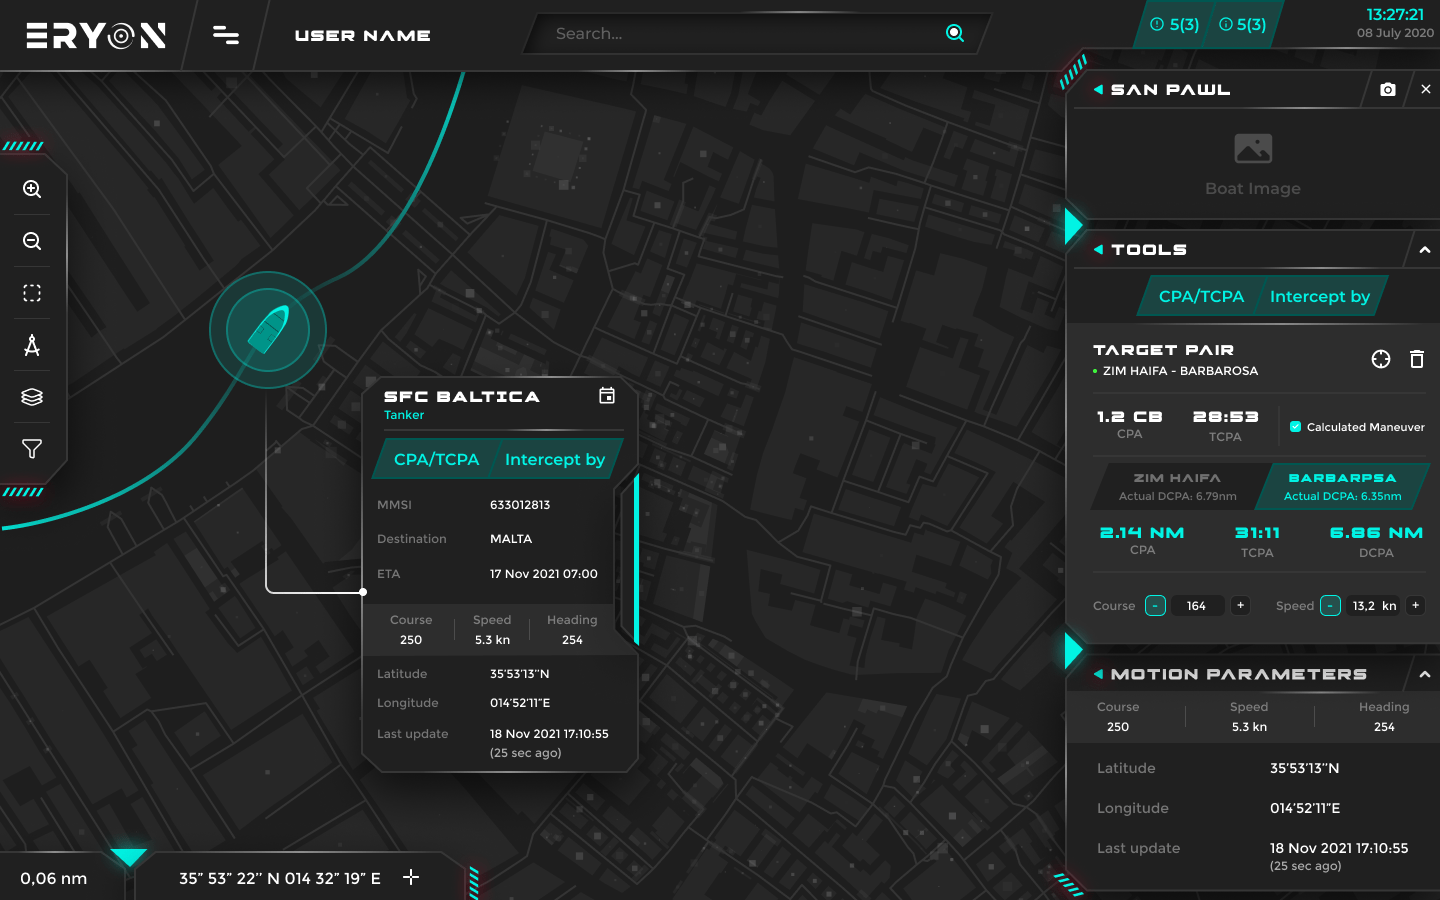Select the BARBARPSA vessel toggle

point(1341,486)
